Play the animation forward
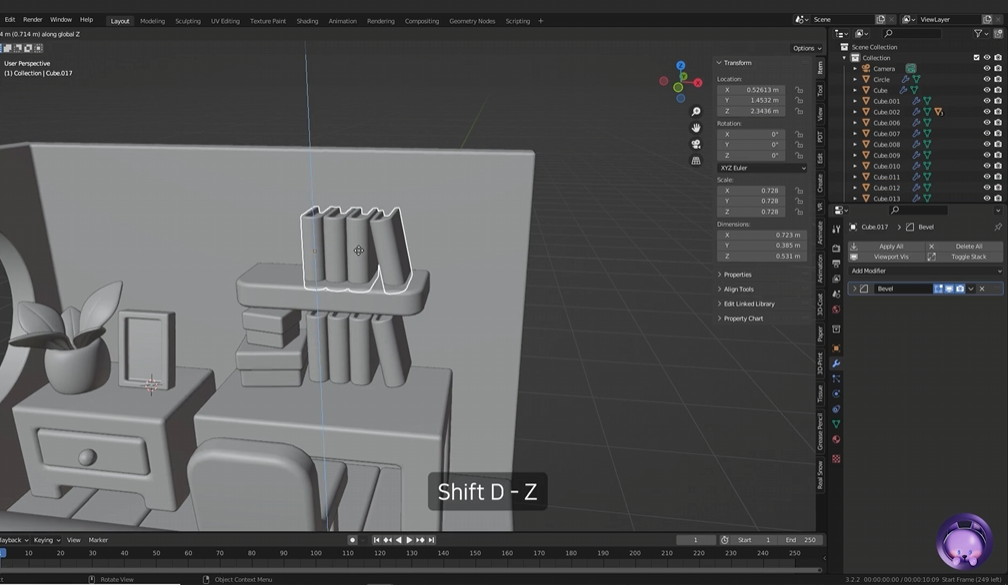1008x585 pixels. click(409, 540)
